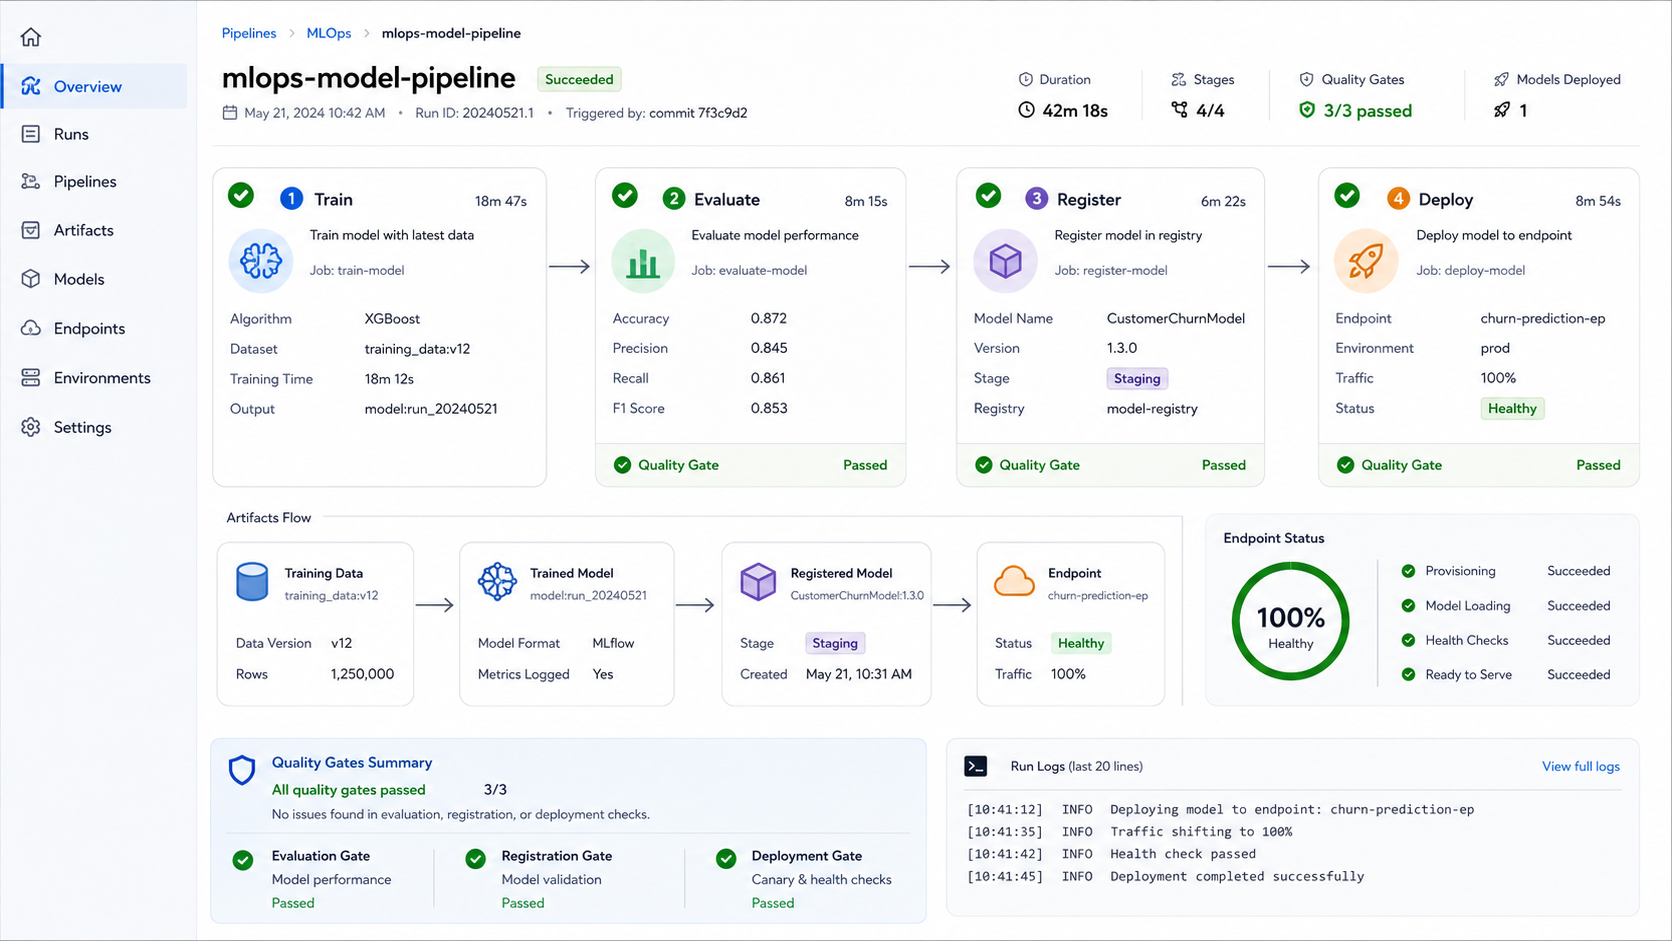Click the Registration Gate check icon
This screenshot has width=1672, height=941.
click(476, 859)
